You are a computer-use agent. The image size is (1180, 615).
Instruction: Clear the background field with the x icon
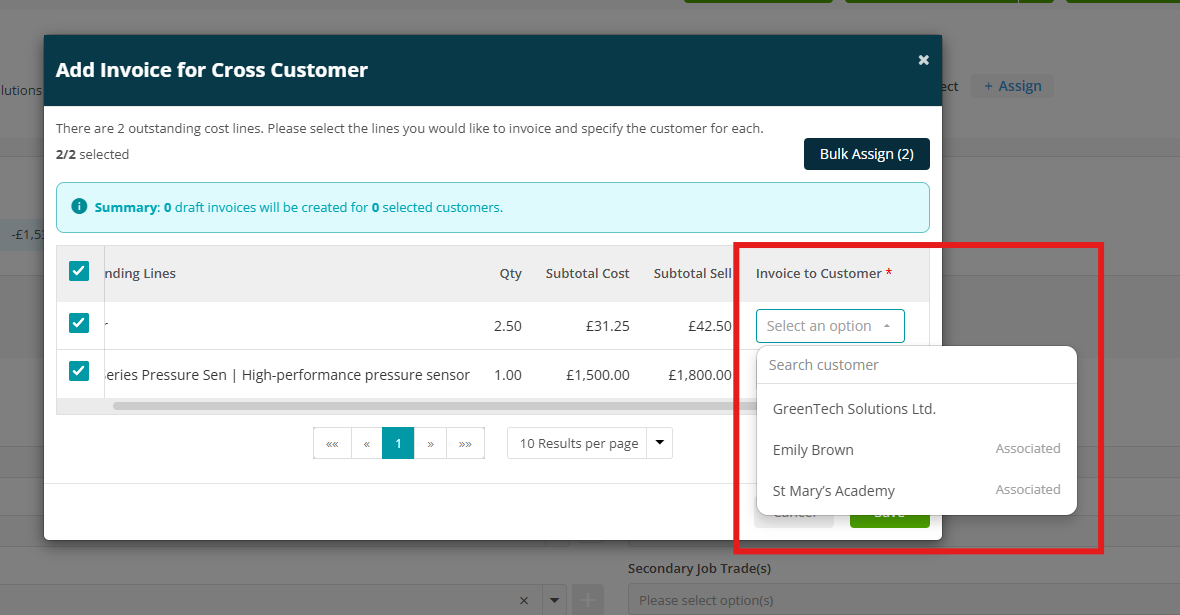click(524, 601)
